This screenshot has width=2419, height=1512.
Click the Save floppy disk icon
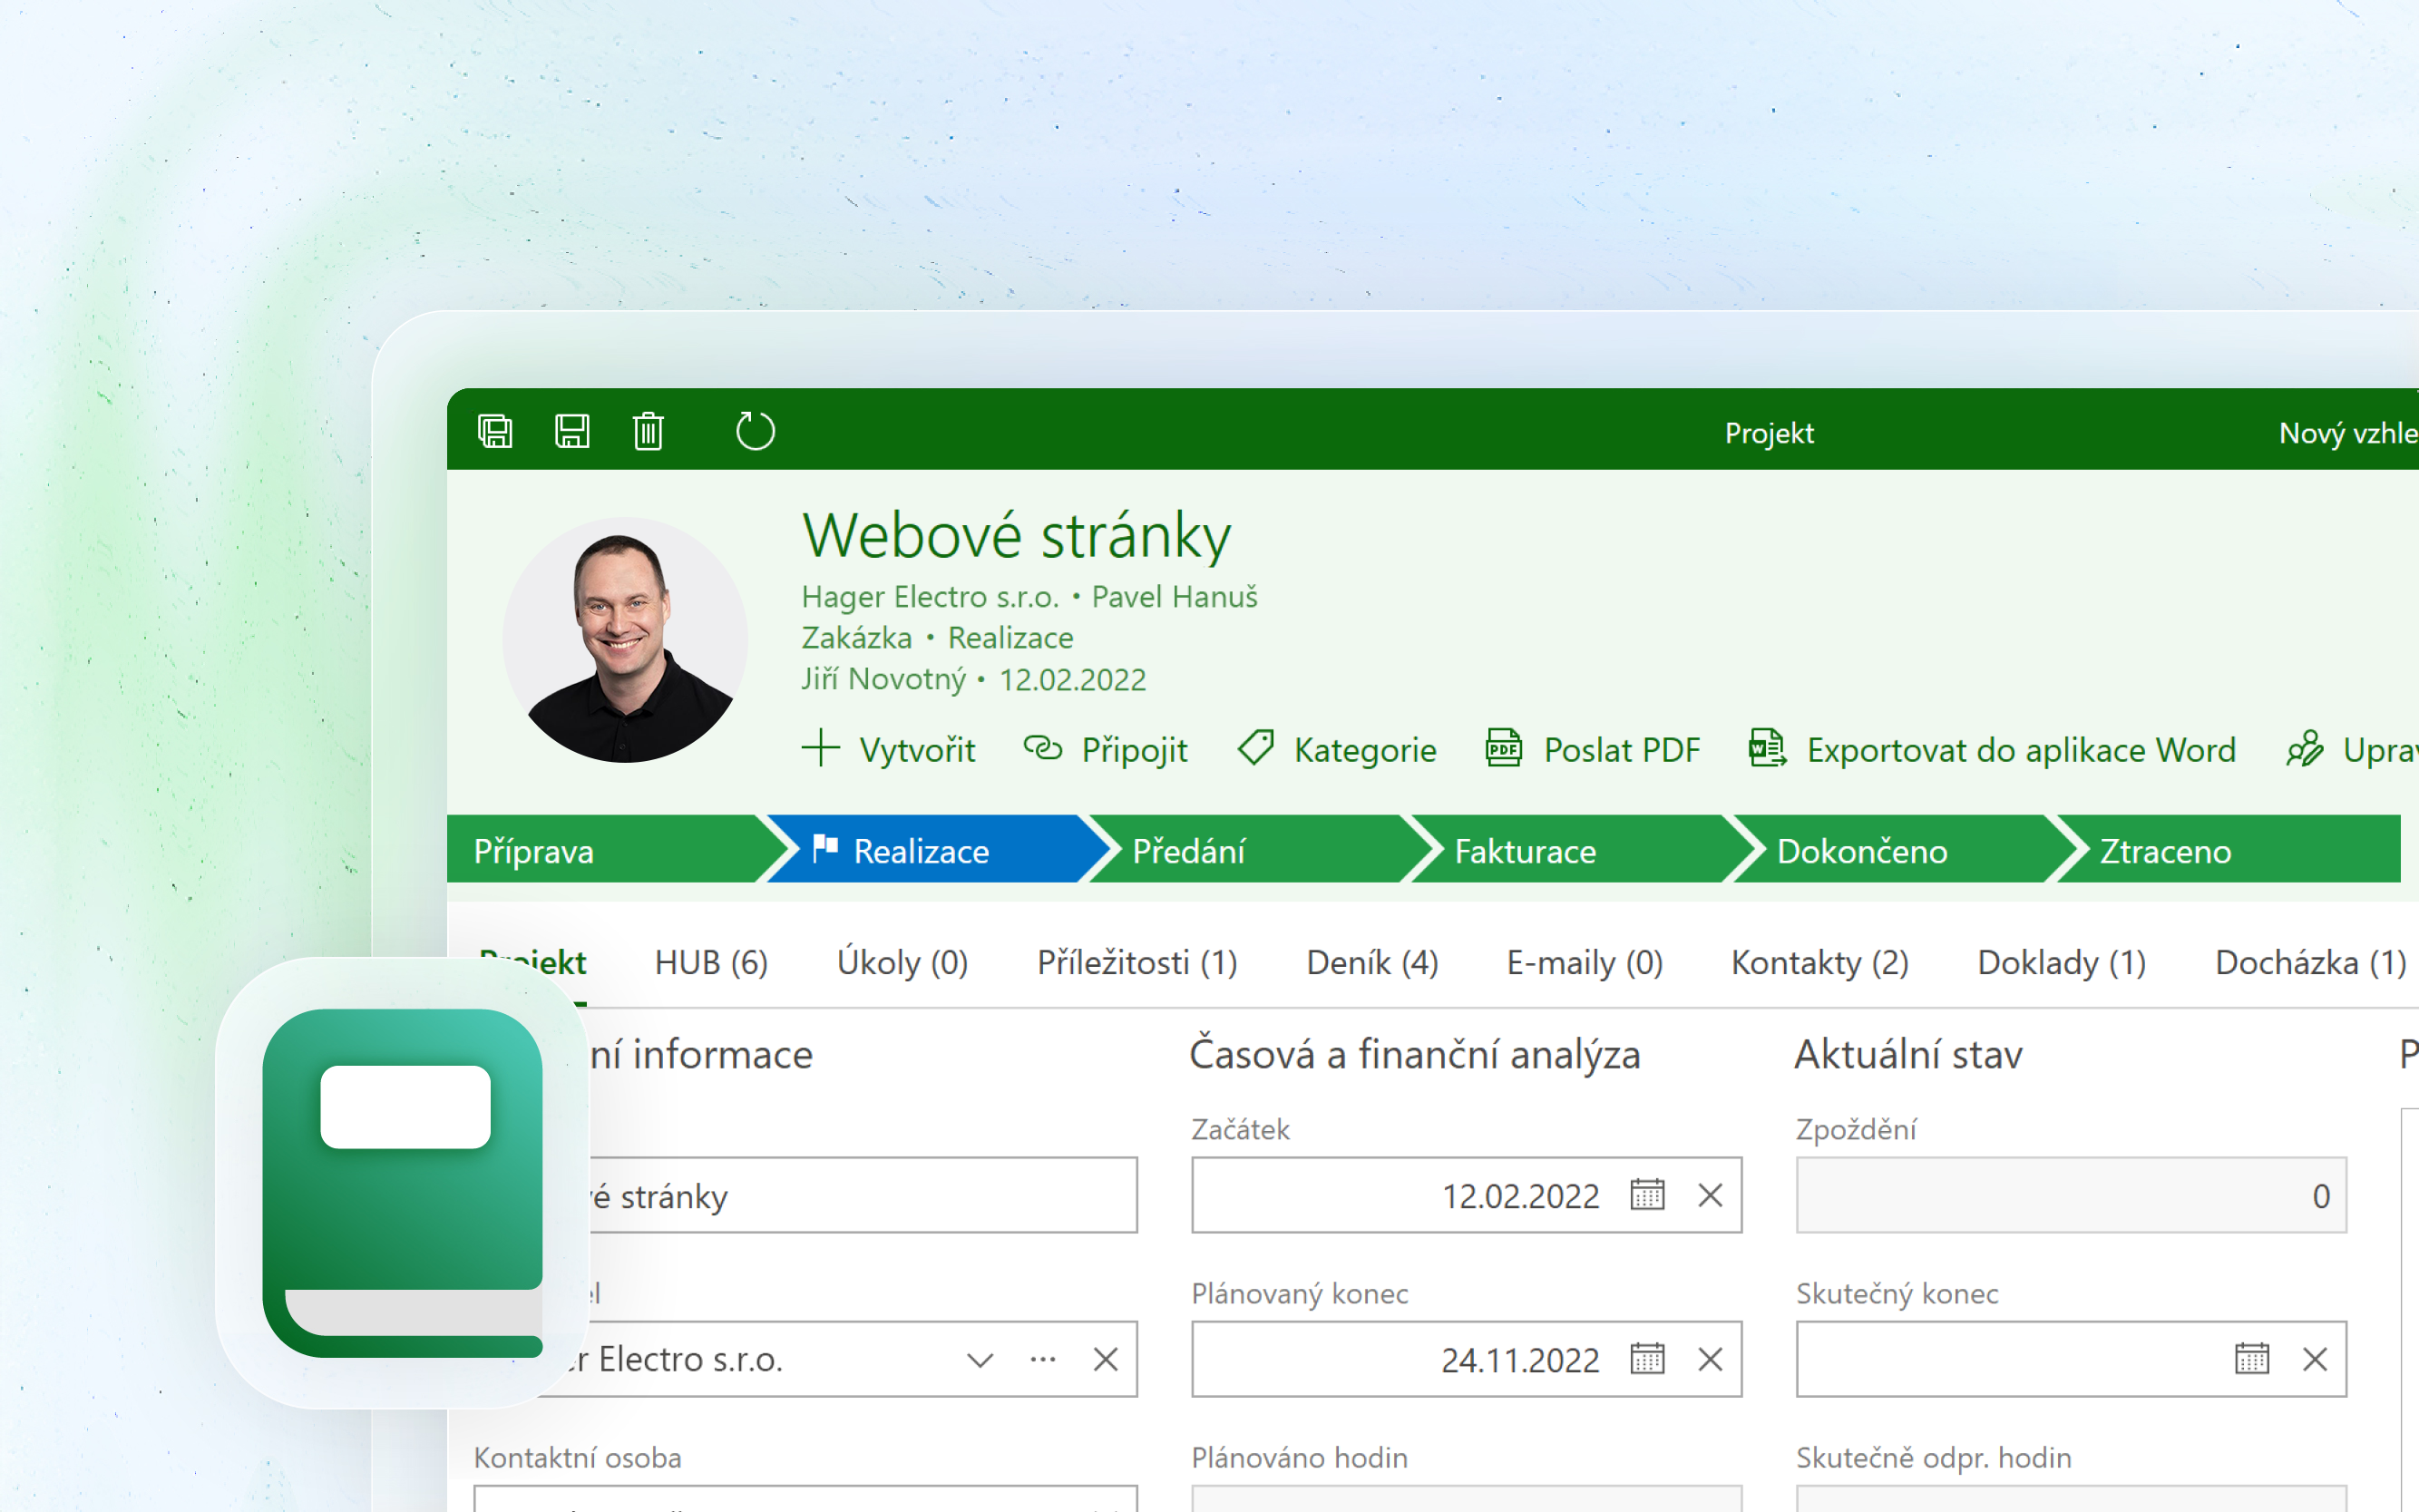point(572,431)
